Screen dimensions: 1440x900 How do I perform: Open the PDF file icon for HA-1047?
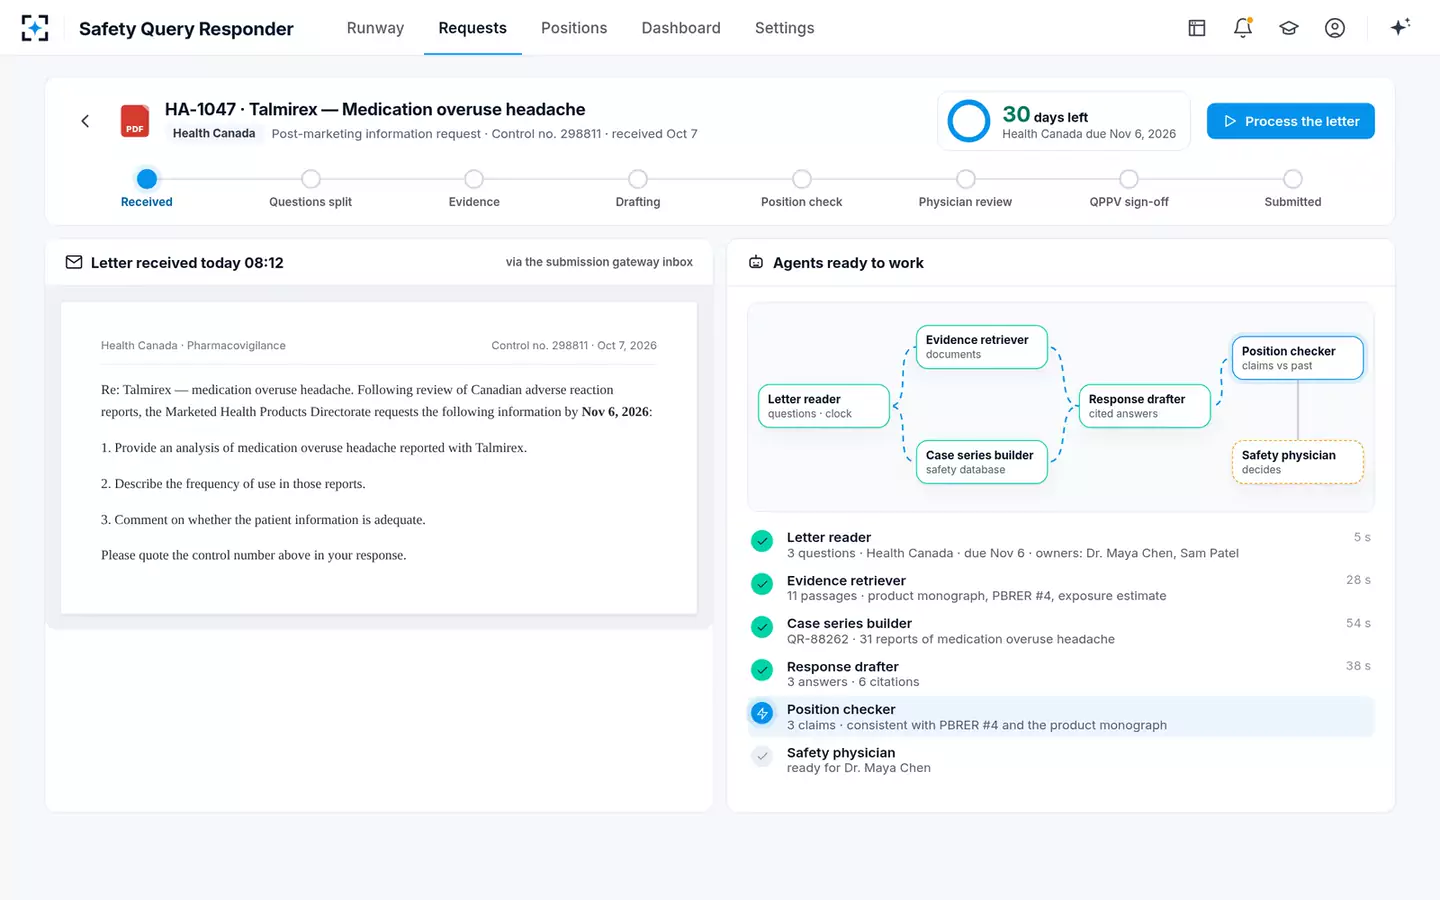(135, 121)
